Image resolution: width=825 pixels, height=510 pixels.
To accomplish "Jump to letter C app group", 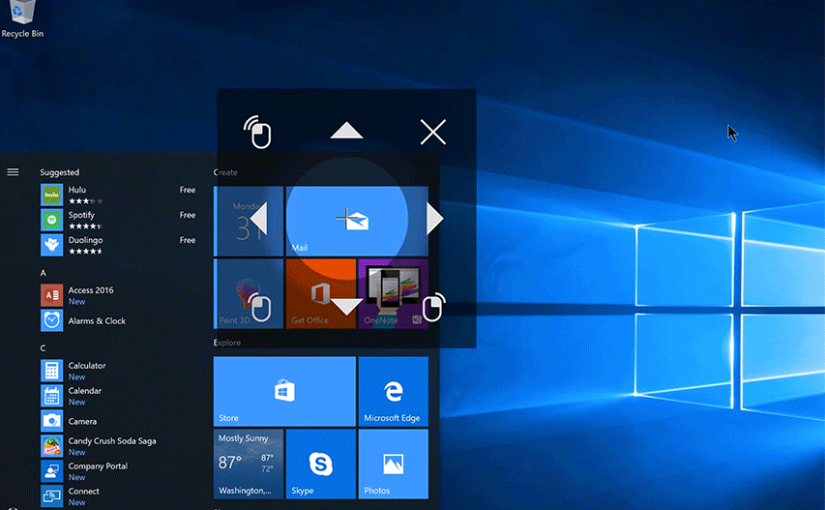I will (43, 348).
